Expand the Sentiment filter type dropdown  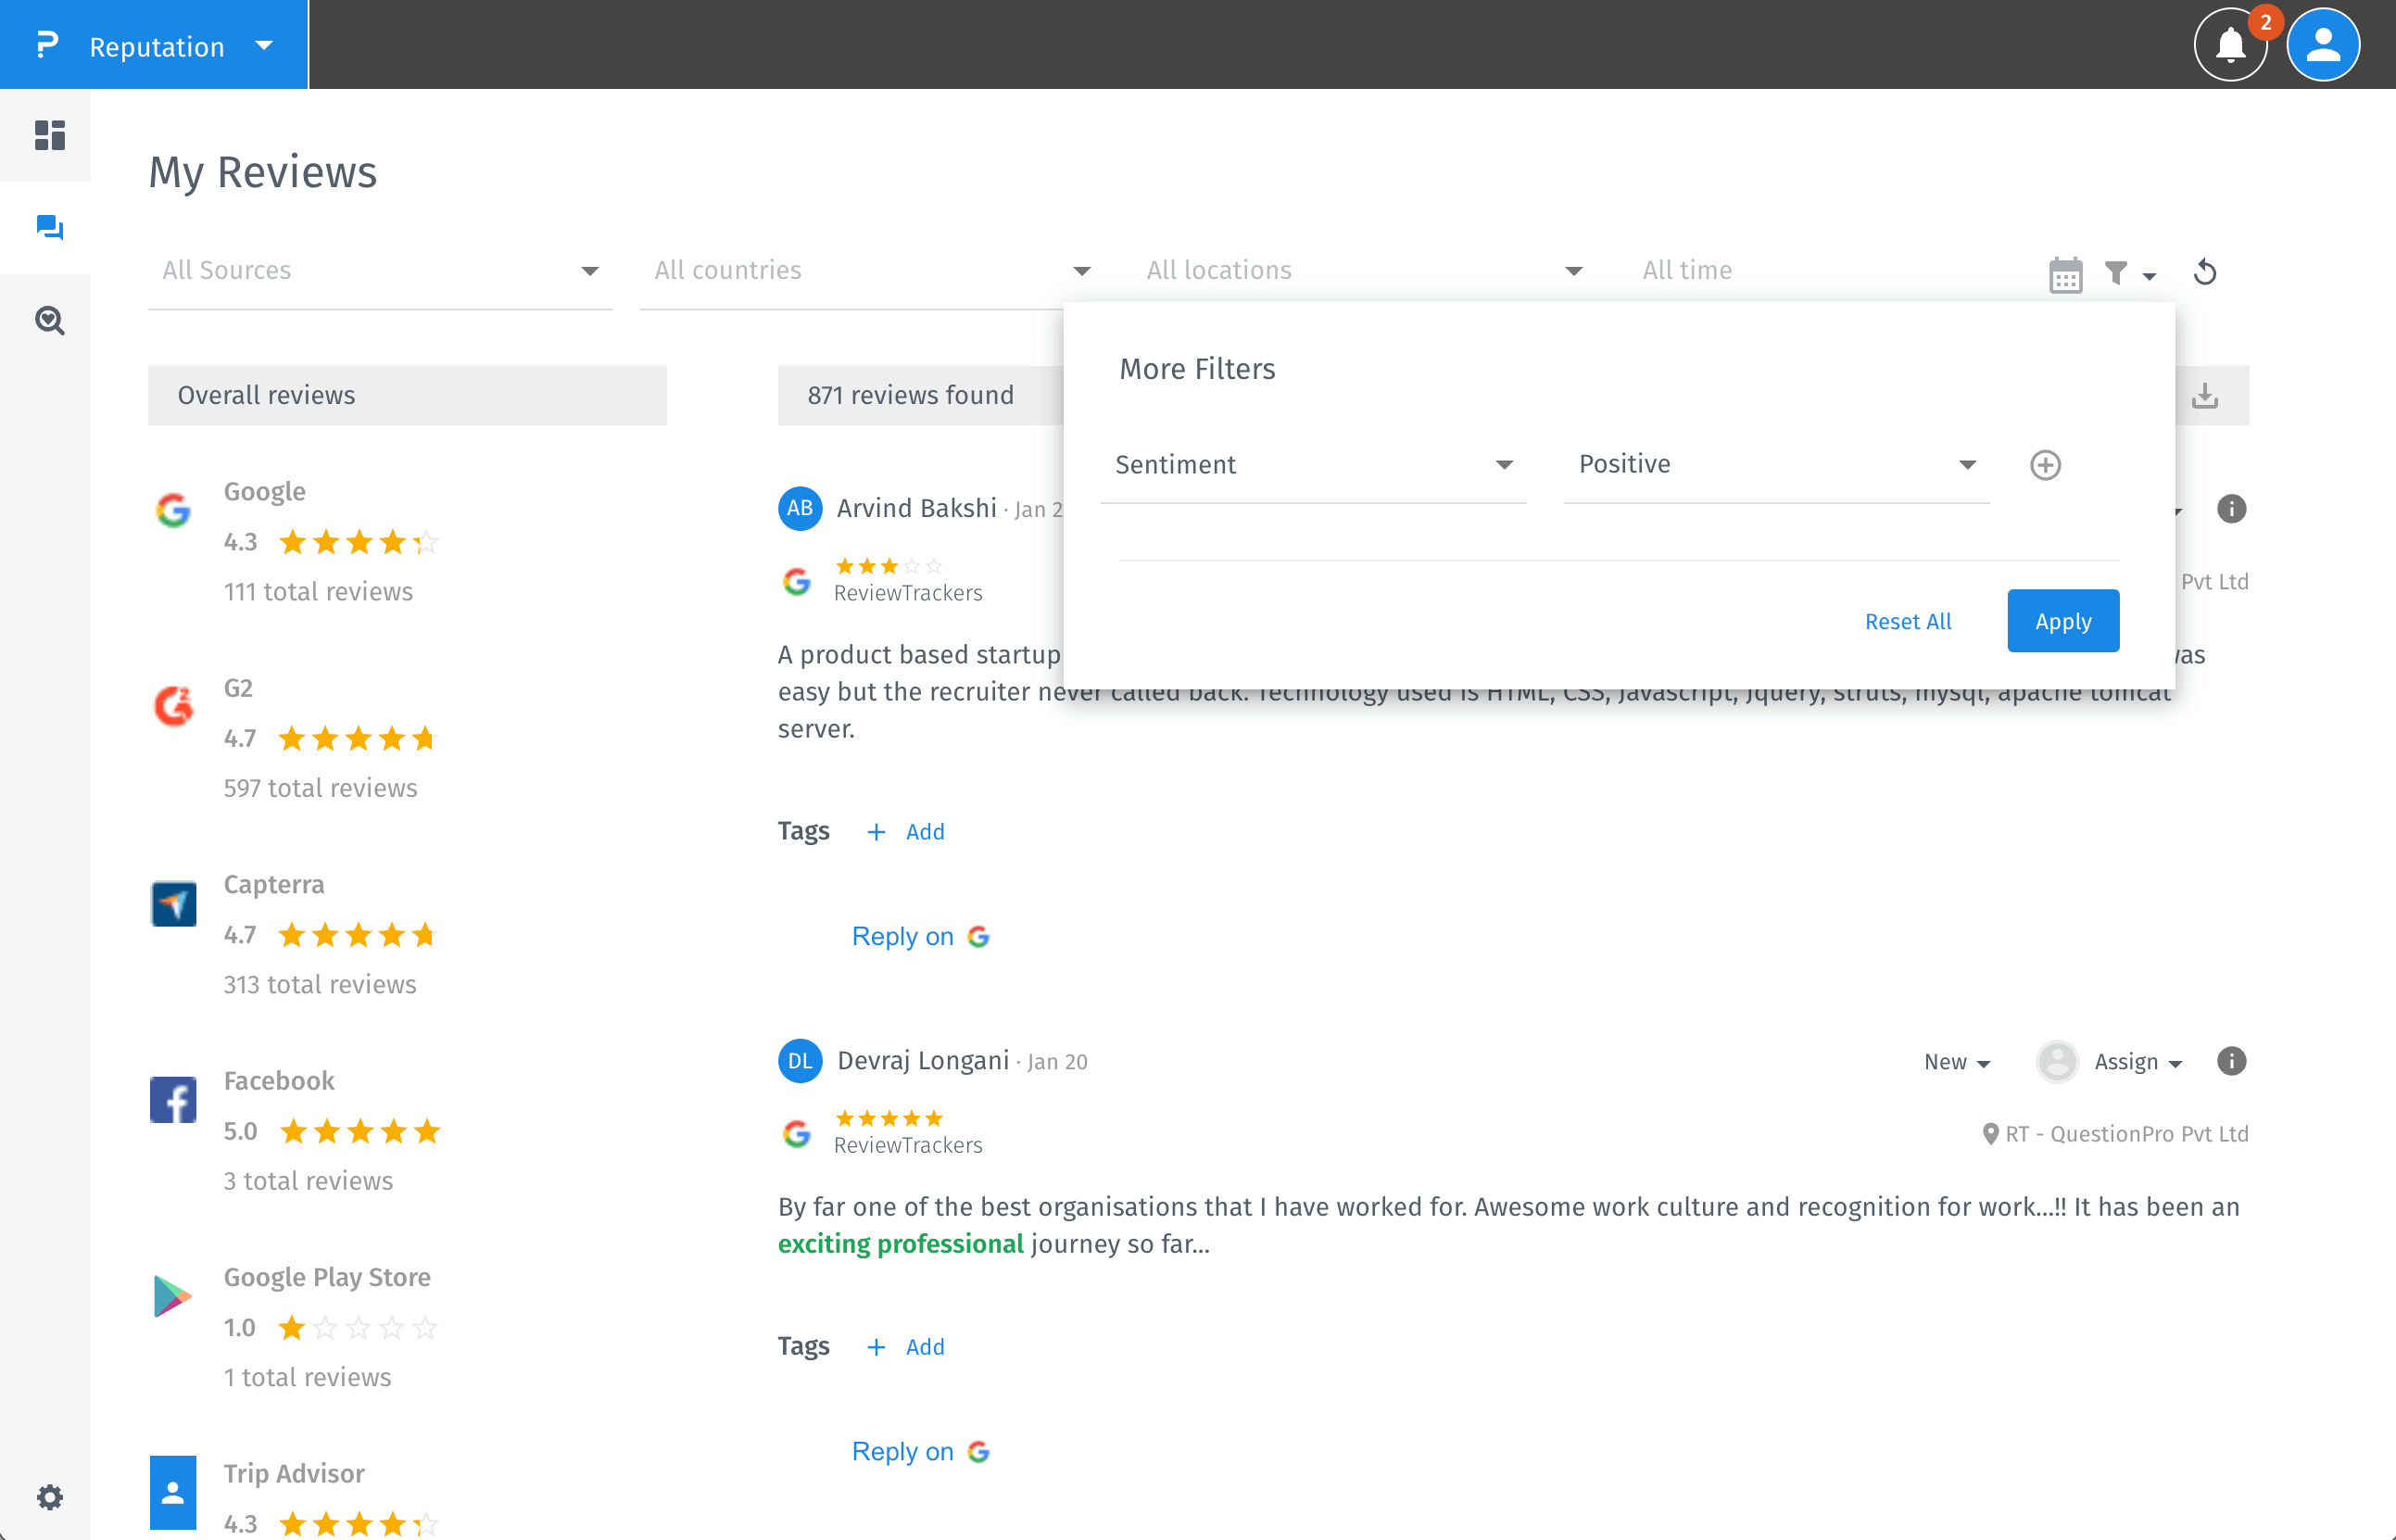click(1312, 465)
